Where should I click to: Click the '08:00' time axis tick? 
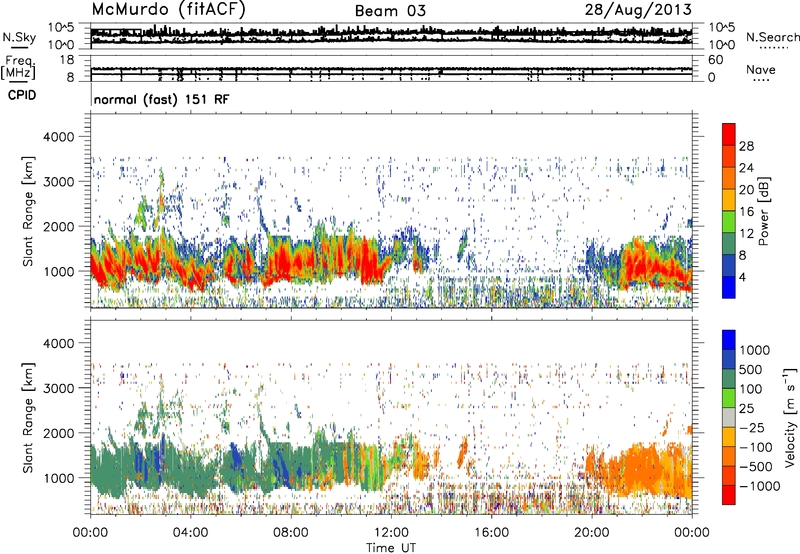pyautogui.click(x=291, y=533)
